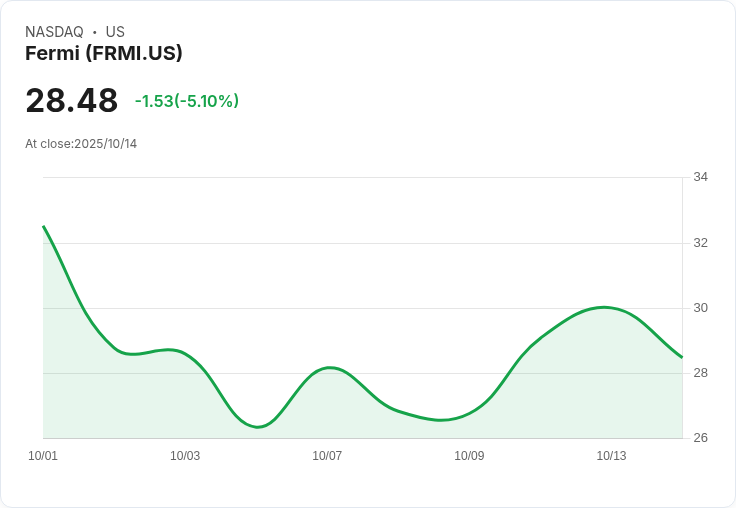Click the 32 y-axis price label

point(700,243)
